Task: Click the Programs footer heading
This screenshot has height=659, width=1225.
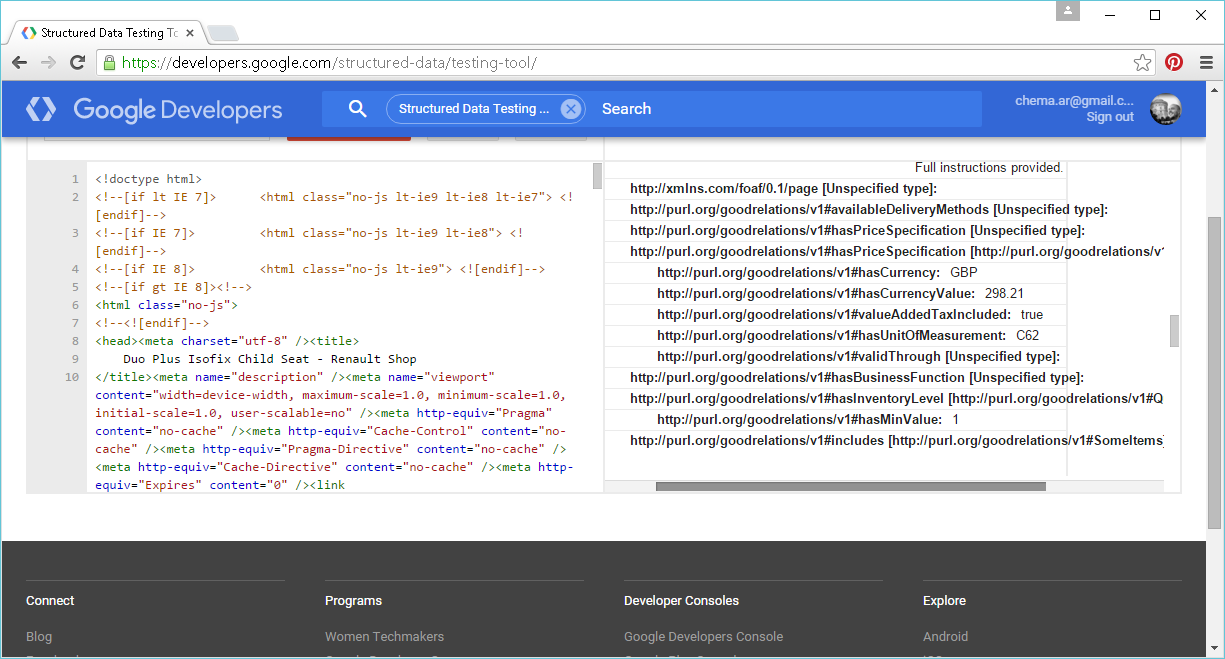Action: (x=353, y=600)
